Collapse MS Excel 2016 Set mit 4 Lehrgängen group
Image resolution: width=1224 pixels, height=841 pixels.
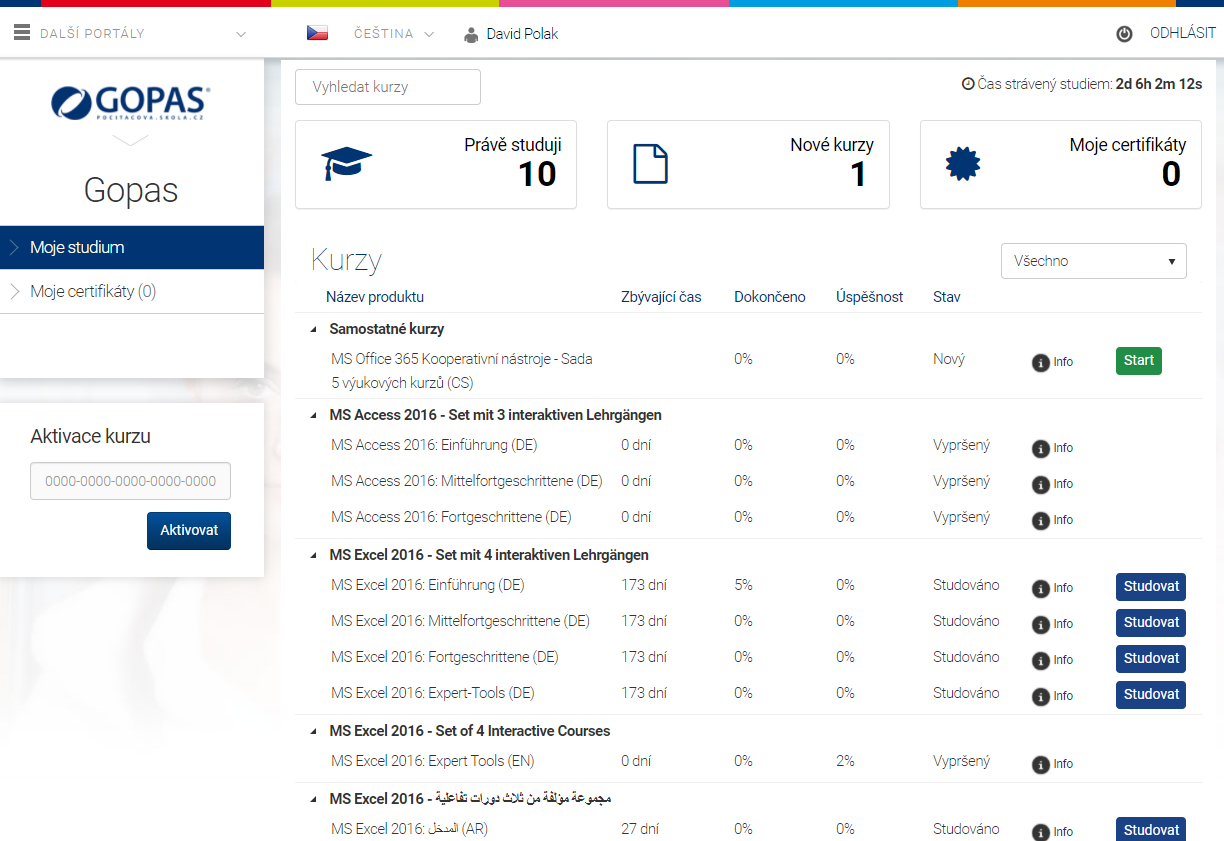click(313, 555)
